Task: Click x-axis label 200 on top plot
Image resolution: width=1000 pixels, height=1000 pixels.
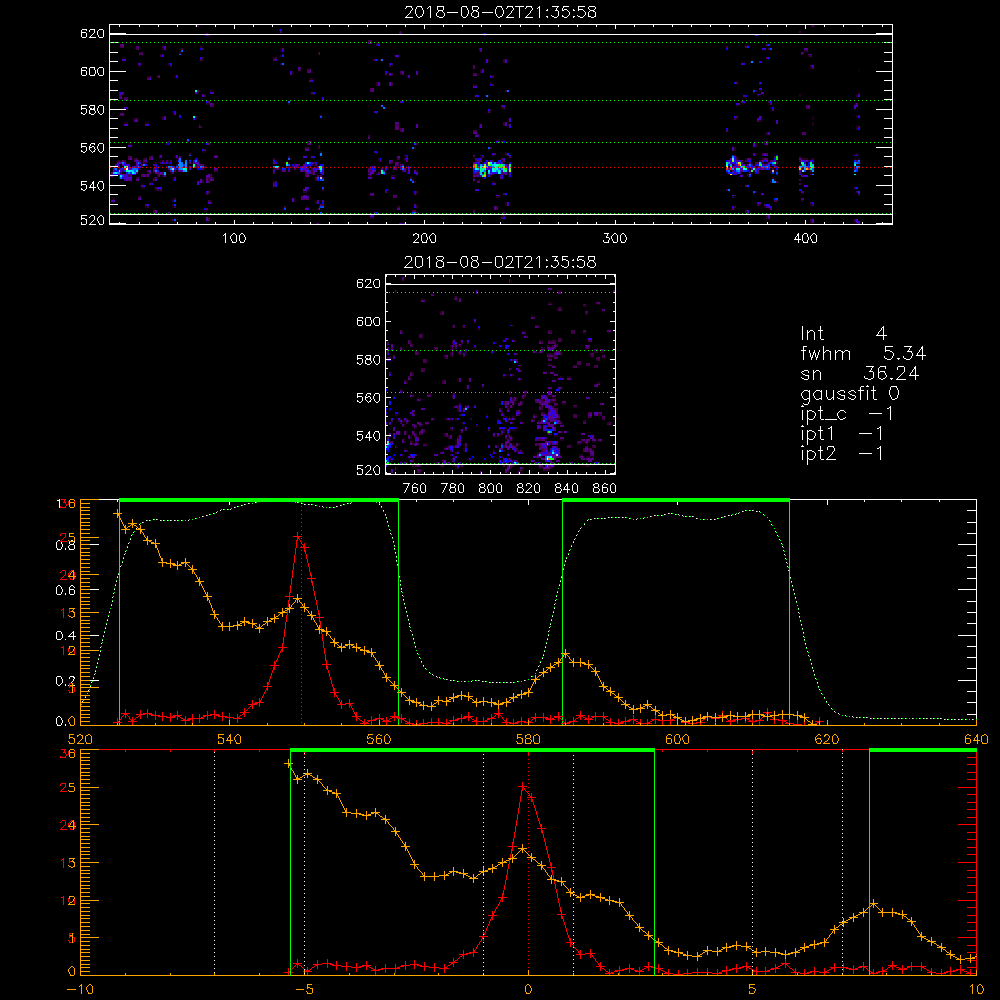Action: click(425, 239)
